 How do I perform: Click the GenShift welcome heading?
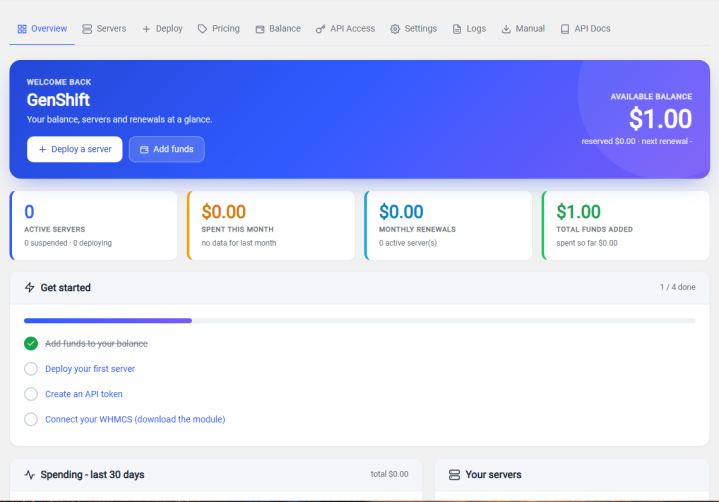[x=58, y=100]
